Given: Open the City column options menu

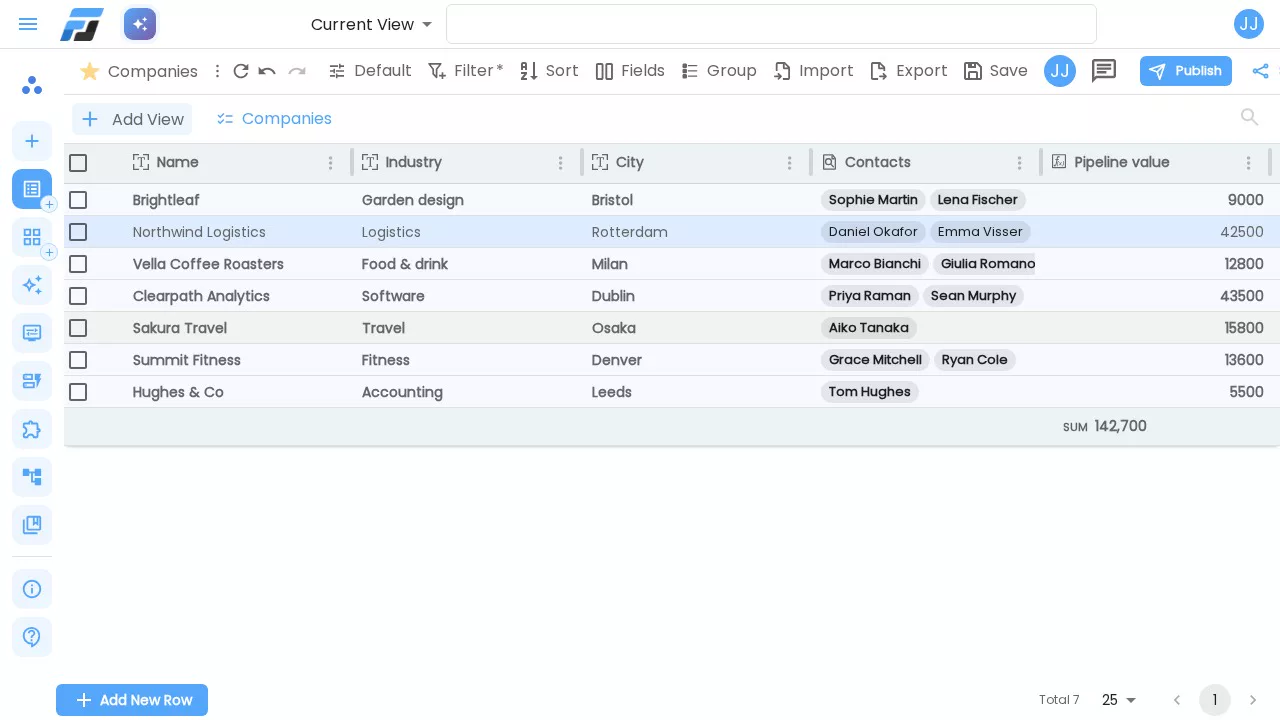Looking at the screenshot, I should pyautogui.click(x=790, y=163).
